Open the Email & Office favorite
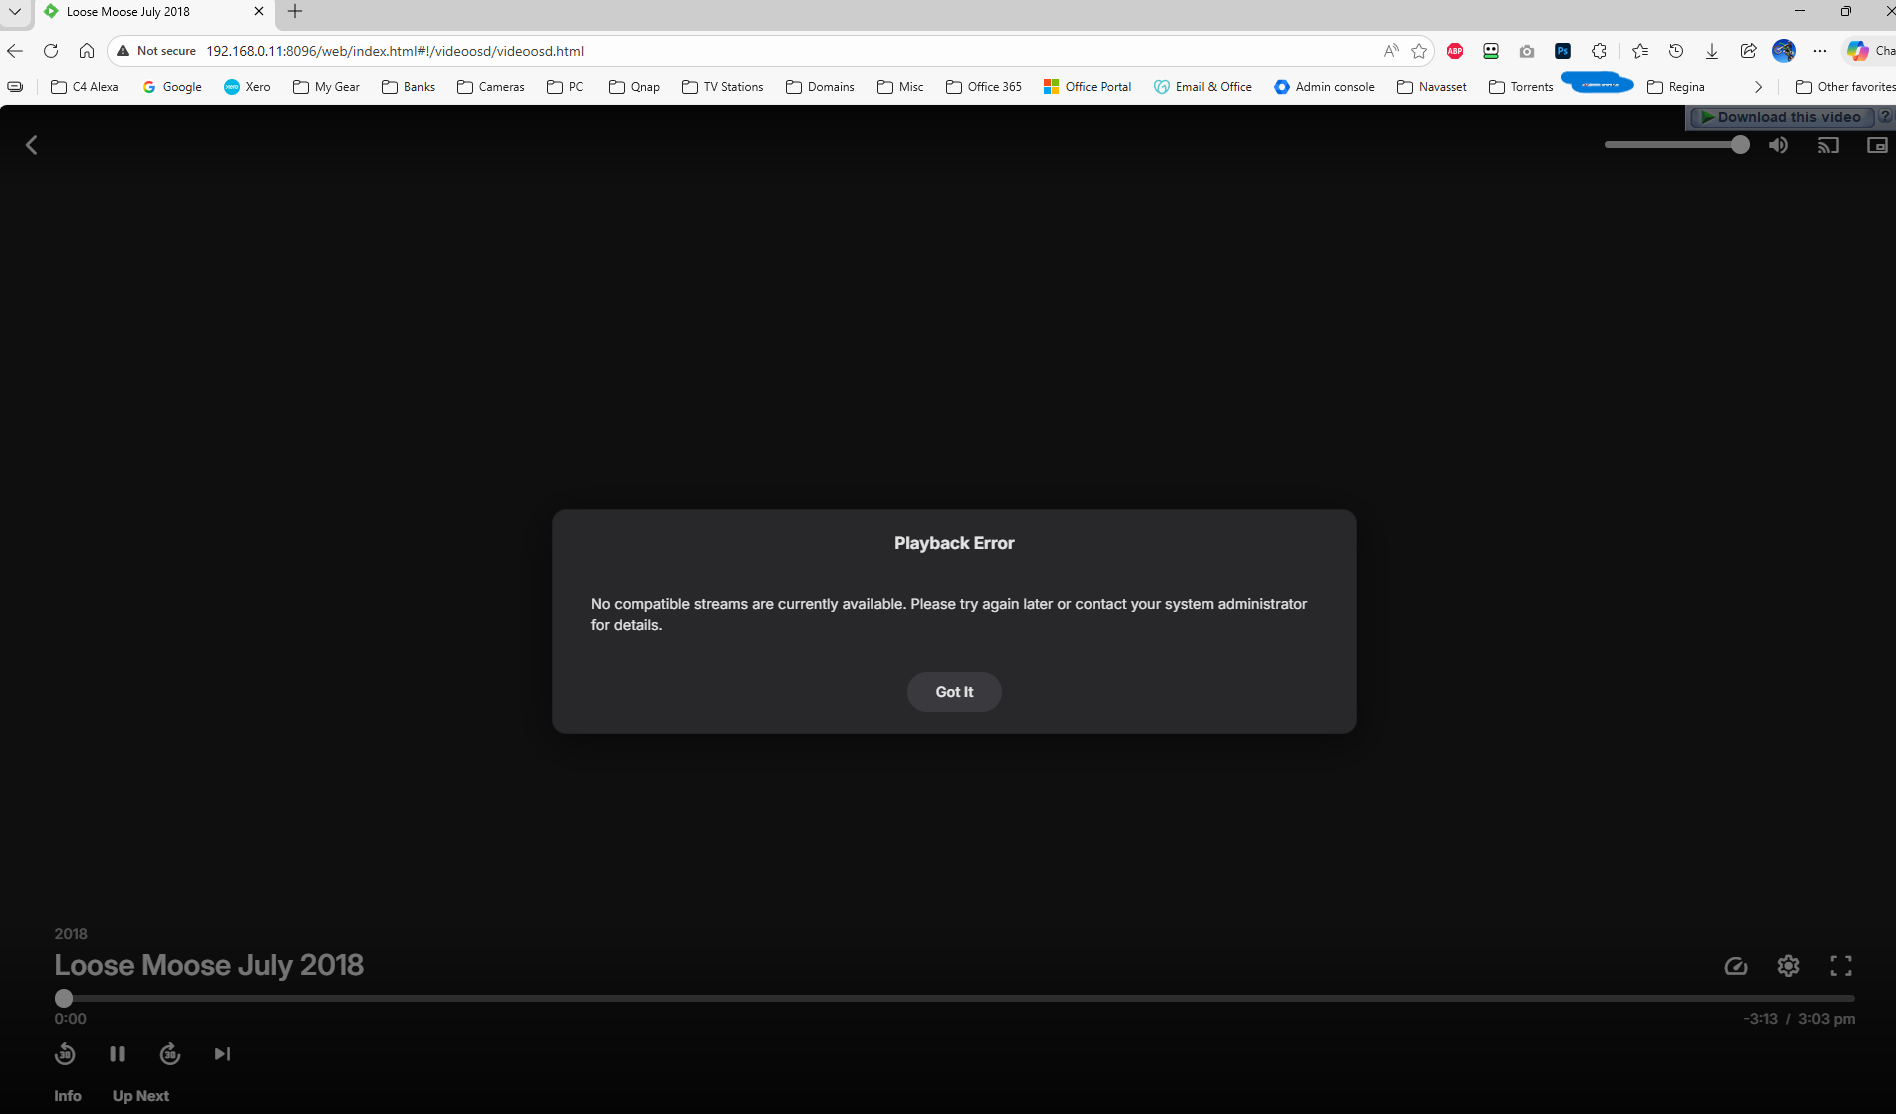Screen dimensions: 1896x1114 click(x=1202, y=87)
